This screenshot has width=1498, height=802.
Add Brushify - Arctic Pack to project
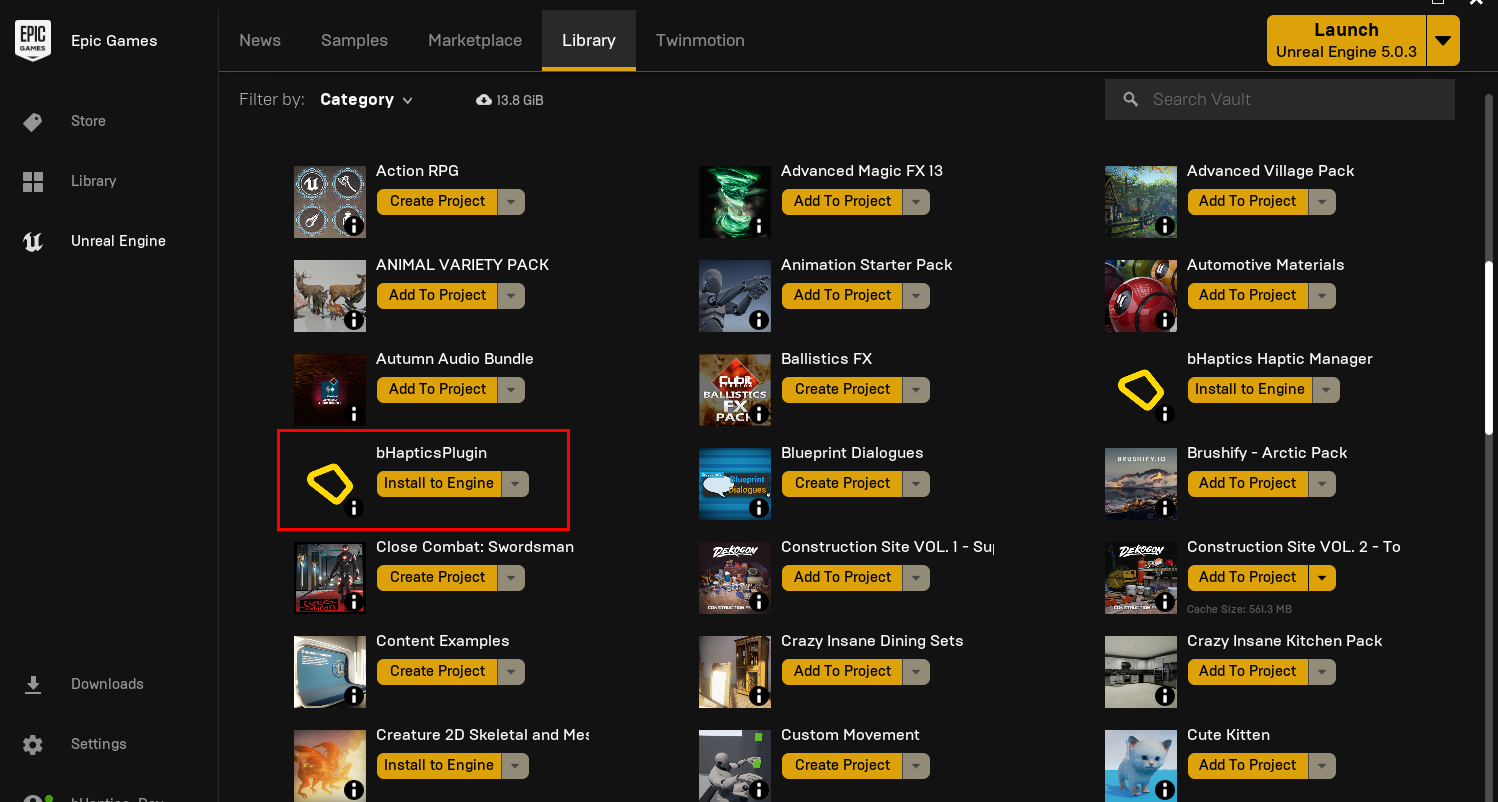1248,483
